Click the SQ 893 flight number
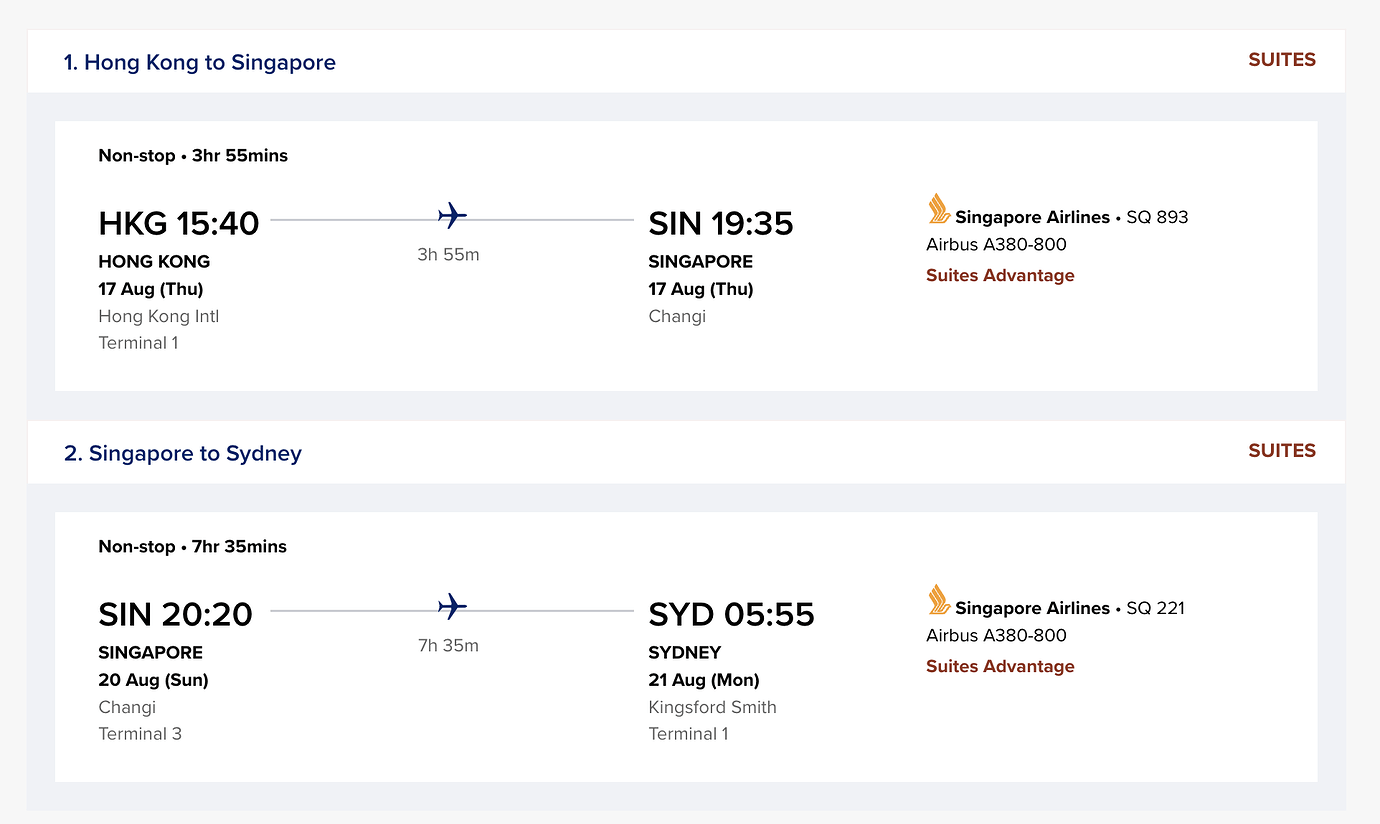 coord(1157,218)
